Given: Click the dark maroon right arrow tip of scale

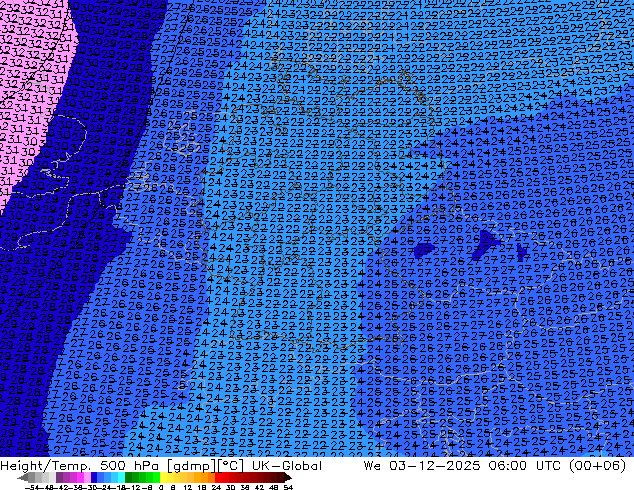Looking at the screenshot, I should 288,478.
